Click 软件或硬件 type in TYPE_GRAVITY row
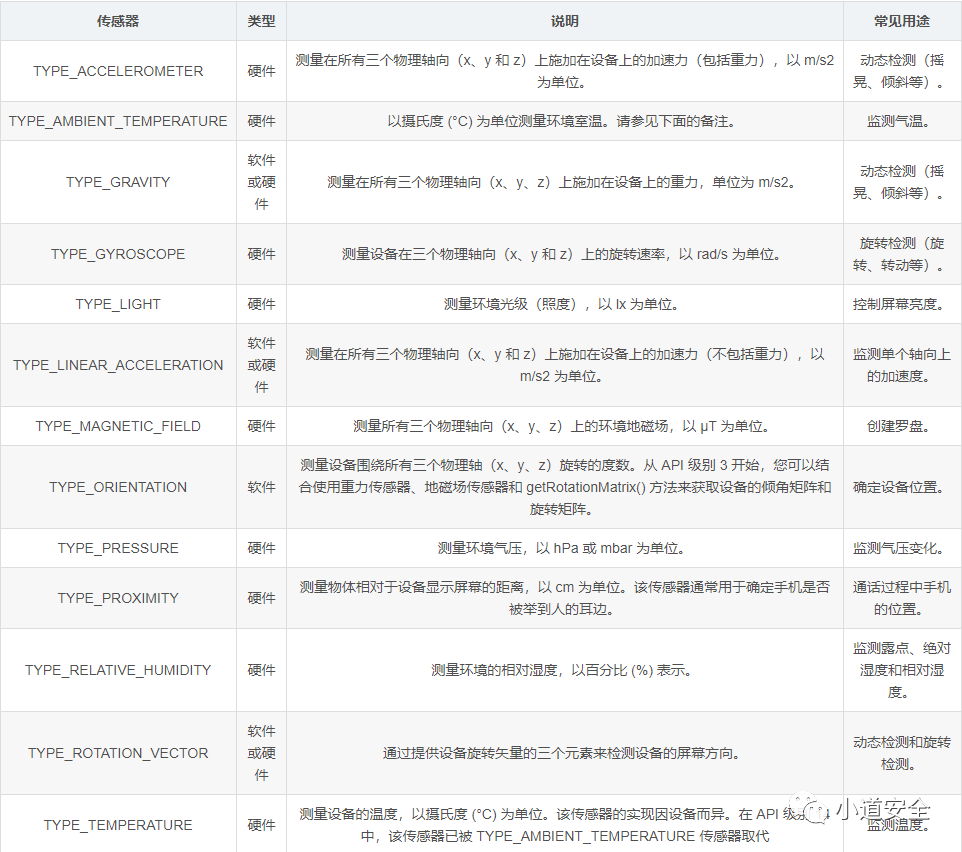 [x=261, y=182]
